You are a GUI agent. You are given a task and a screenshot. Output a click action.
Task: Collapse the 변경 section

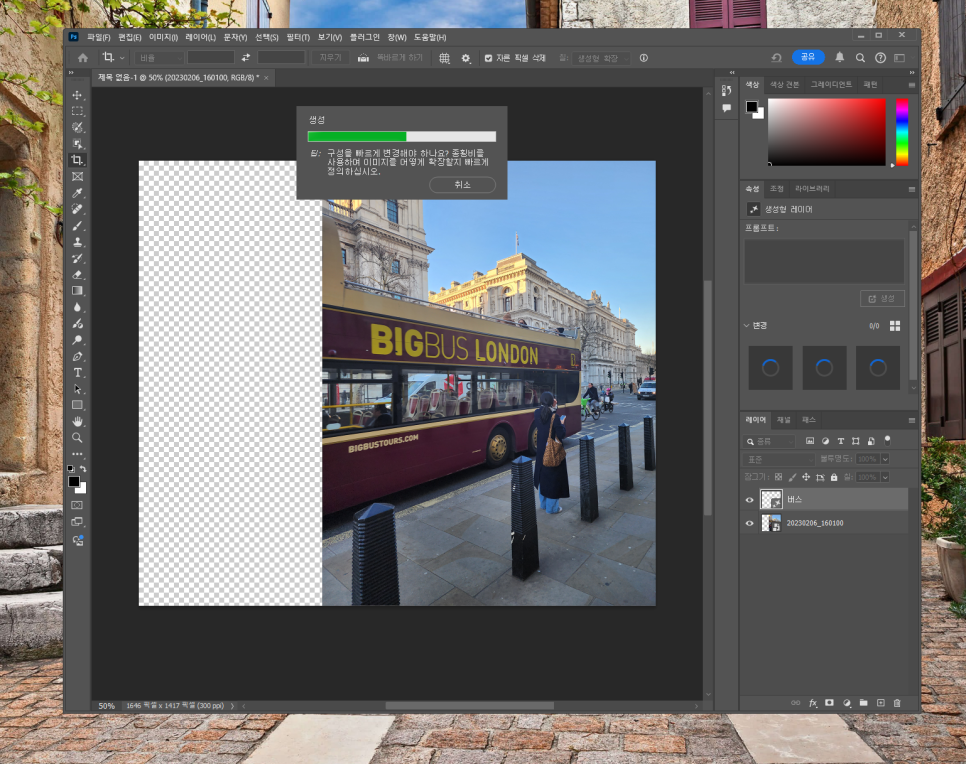(747, 325)
